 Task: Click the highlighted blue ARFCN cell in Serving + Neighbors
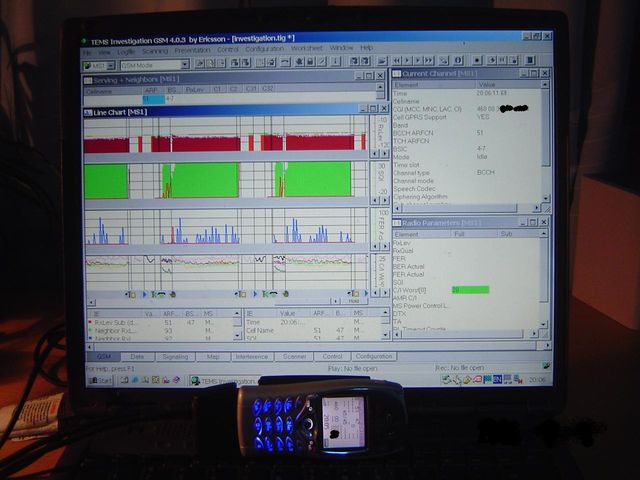tap(154, 99)
